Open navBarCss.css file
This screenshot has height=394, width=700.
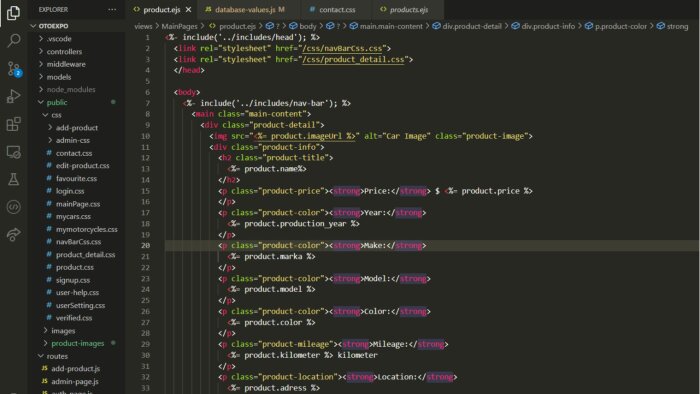coord(78,242)
